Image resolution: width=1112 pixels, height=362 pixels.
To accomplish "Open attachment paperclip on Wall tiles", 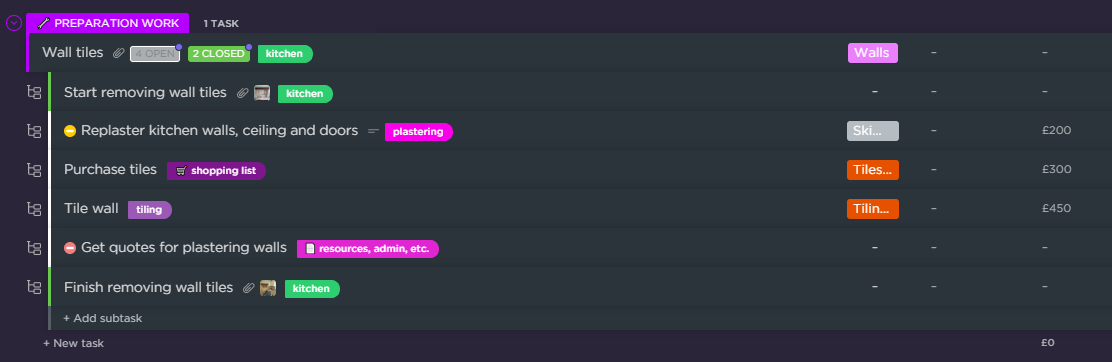I will (119, 53).
